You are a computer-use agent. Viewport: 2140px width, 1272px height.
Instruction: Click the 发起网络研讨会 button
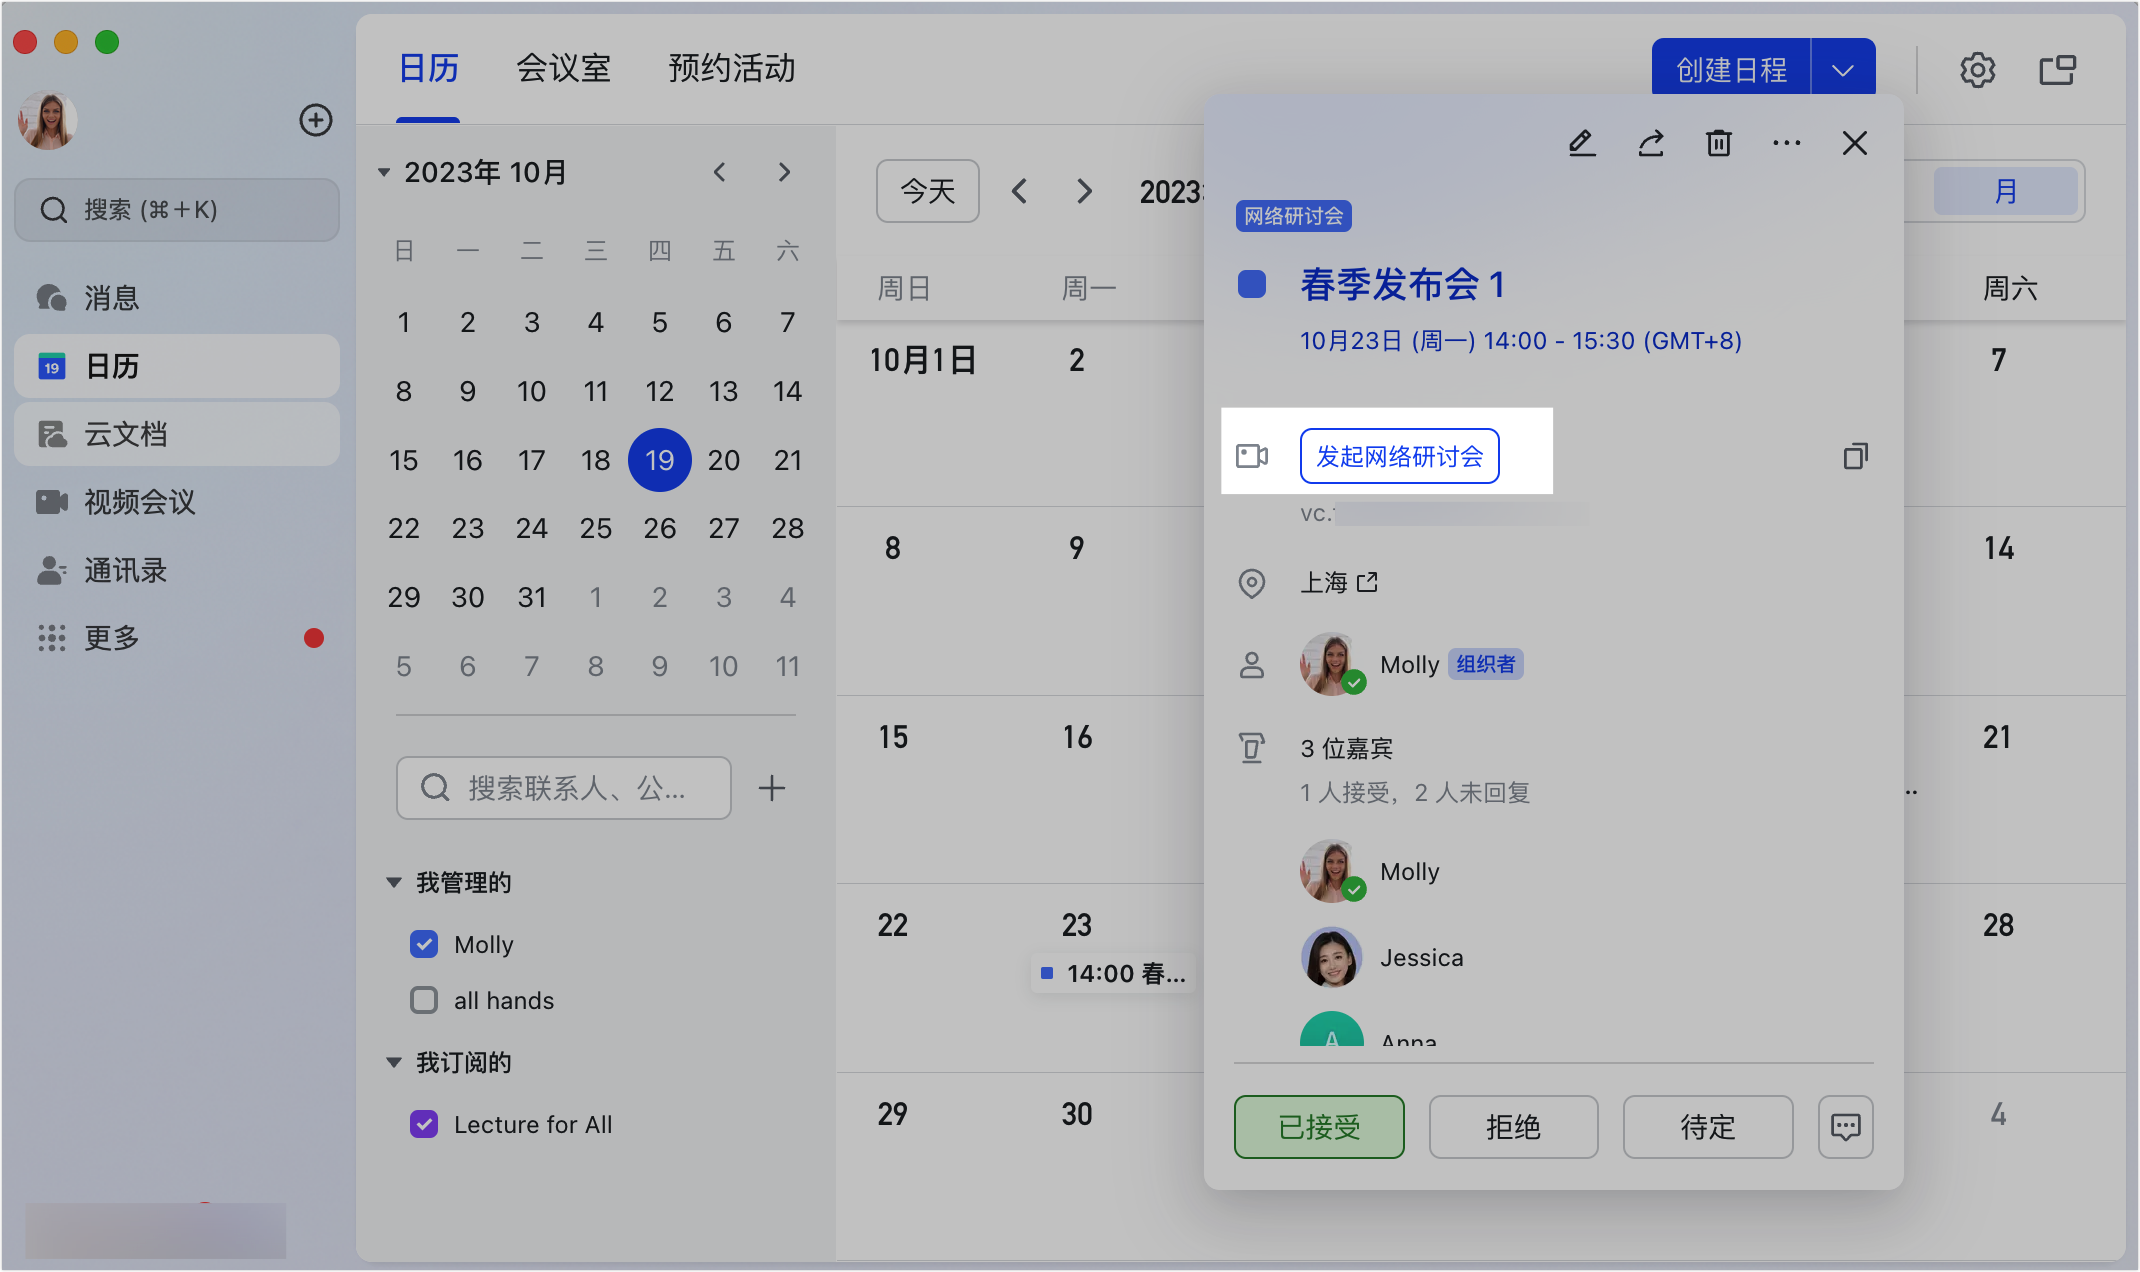pos(1399,456)
